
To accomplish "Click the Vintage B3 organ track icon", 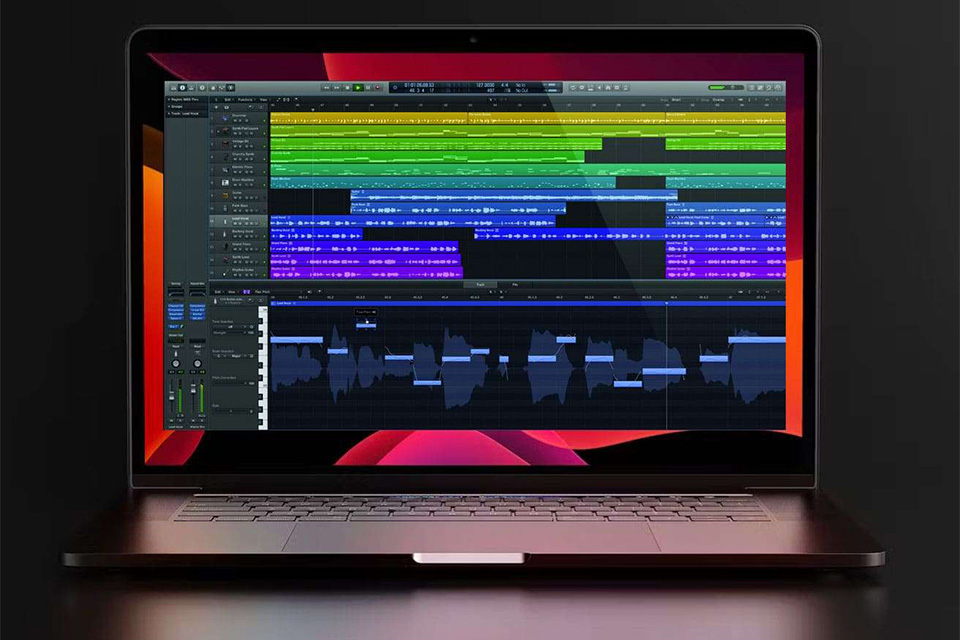I will click(225, 143).
